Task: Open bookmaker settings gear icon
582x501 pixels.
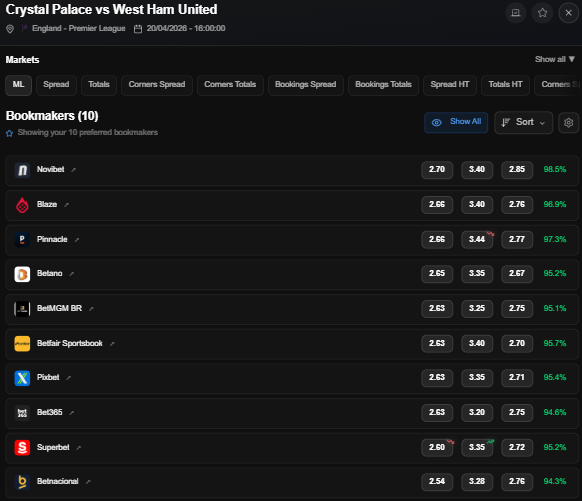Action: 568,122
